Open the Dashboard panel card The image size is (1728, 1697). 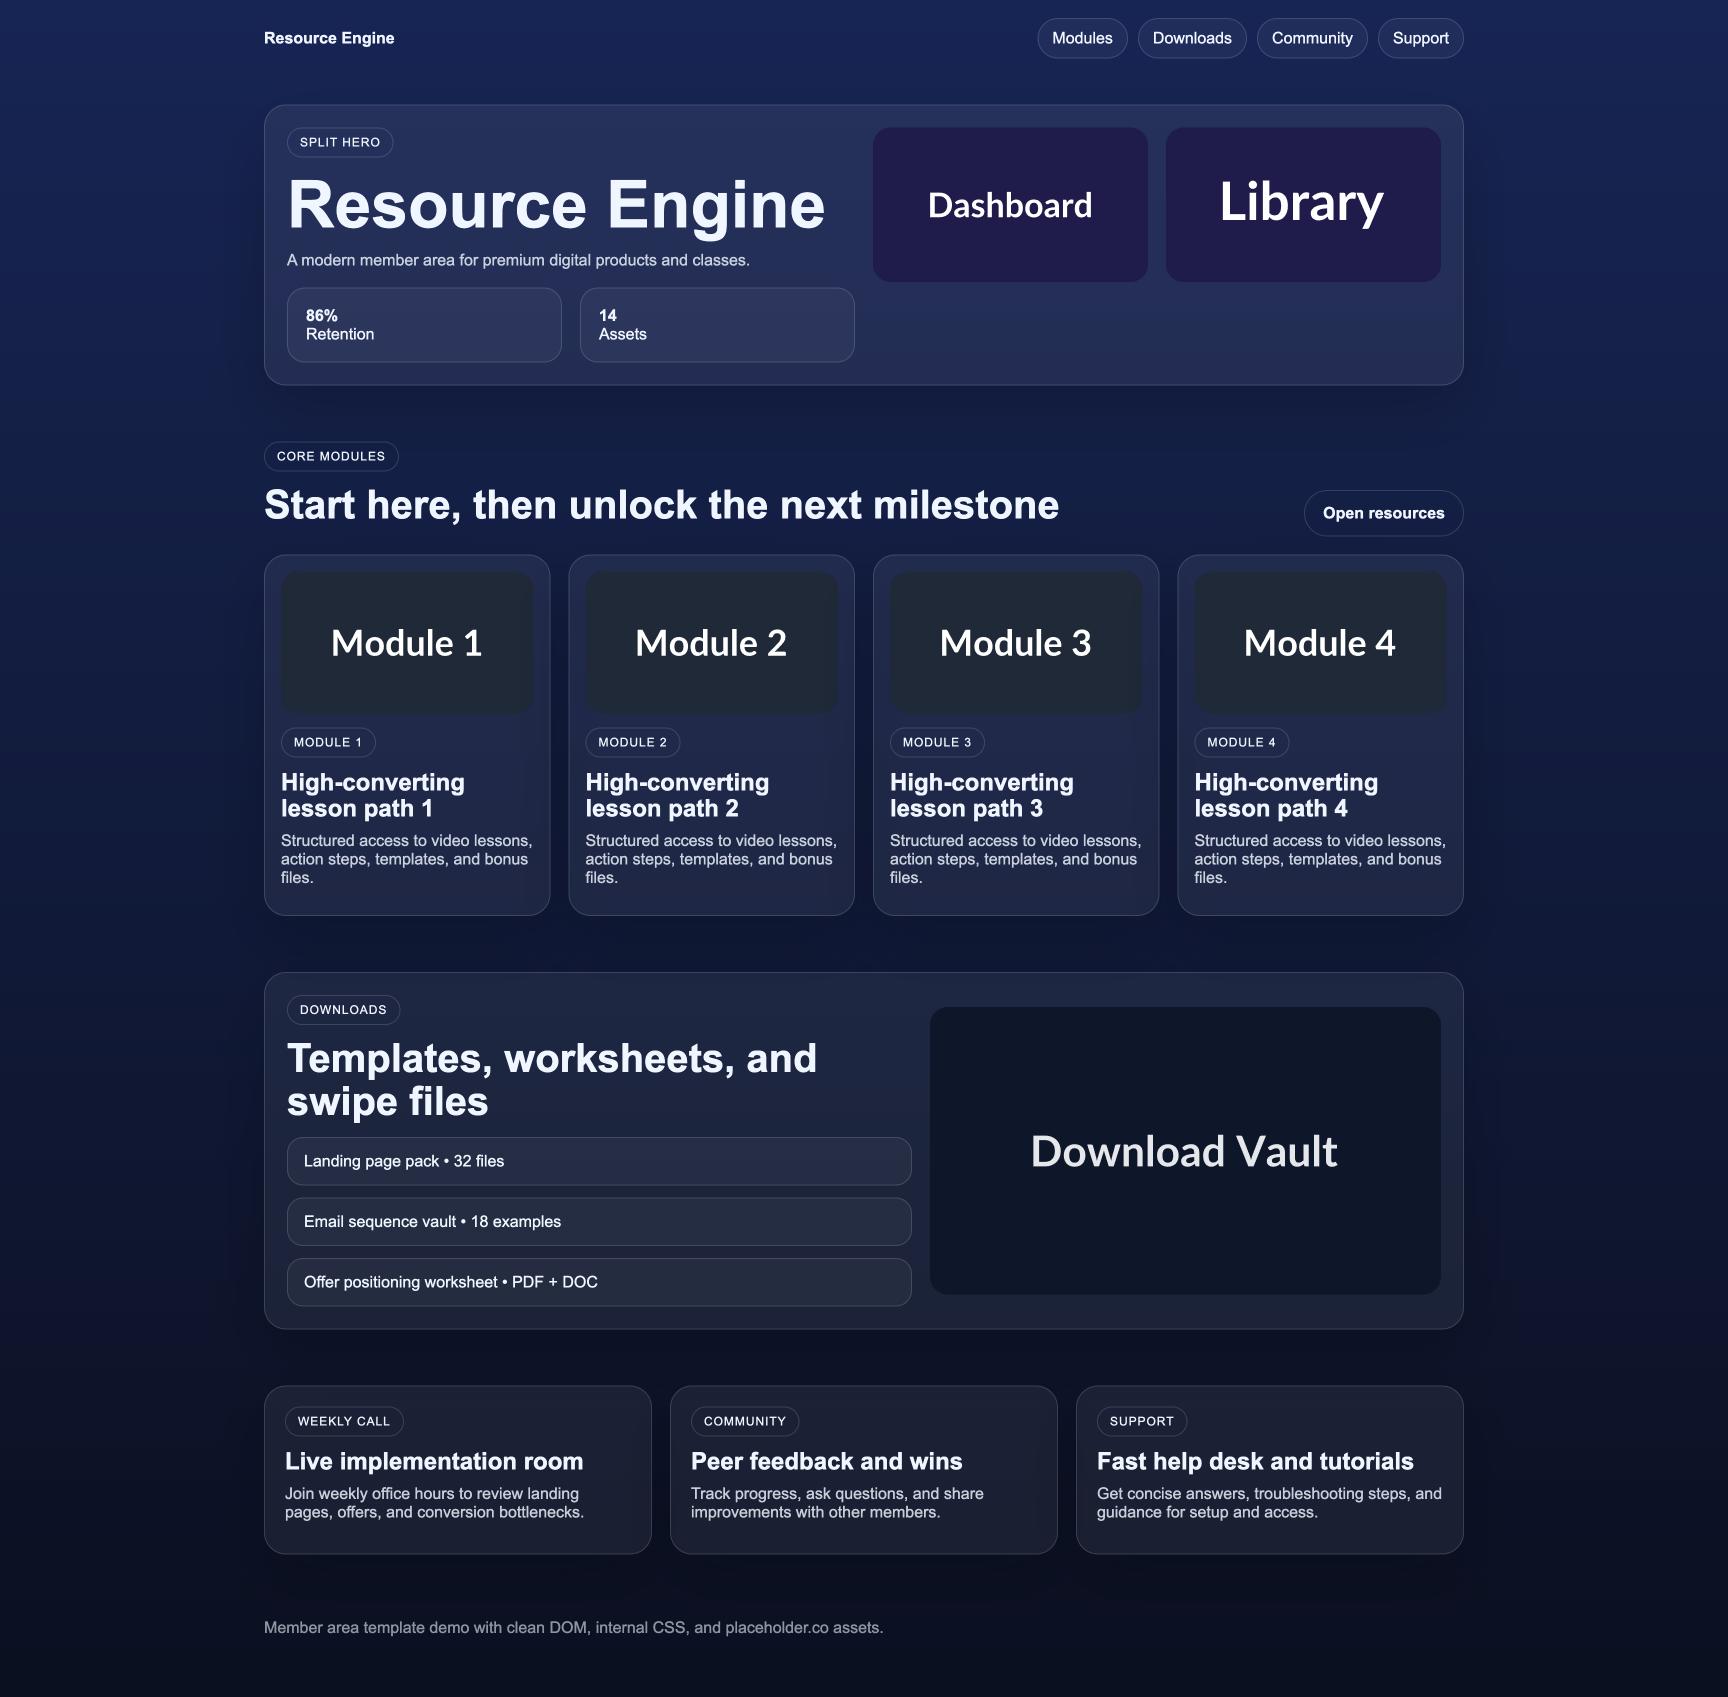[1009, 204]
